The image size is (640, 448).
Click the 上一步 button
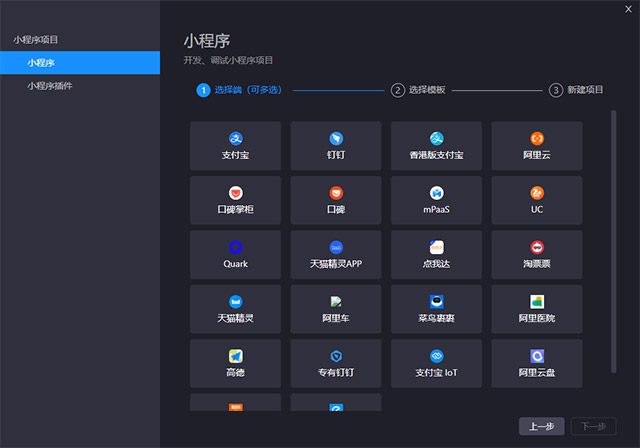point(542,426)
